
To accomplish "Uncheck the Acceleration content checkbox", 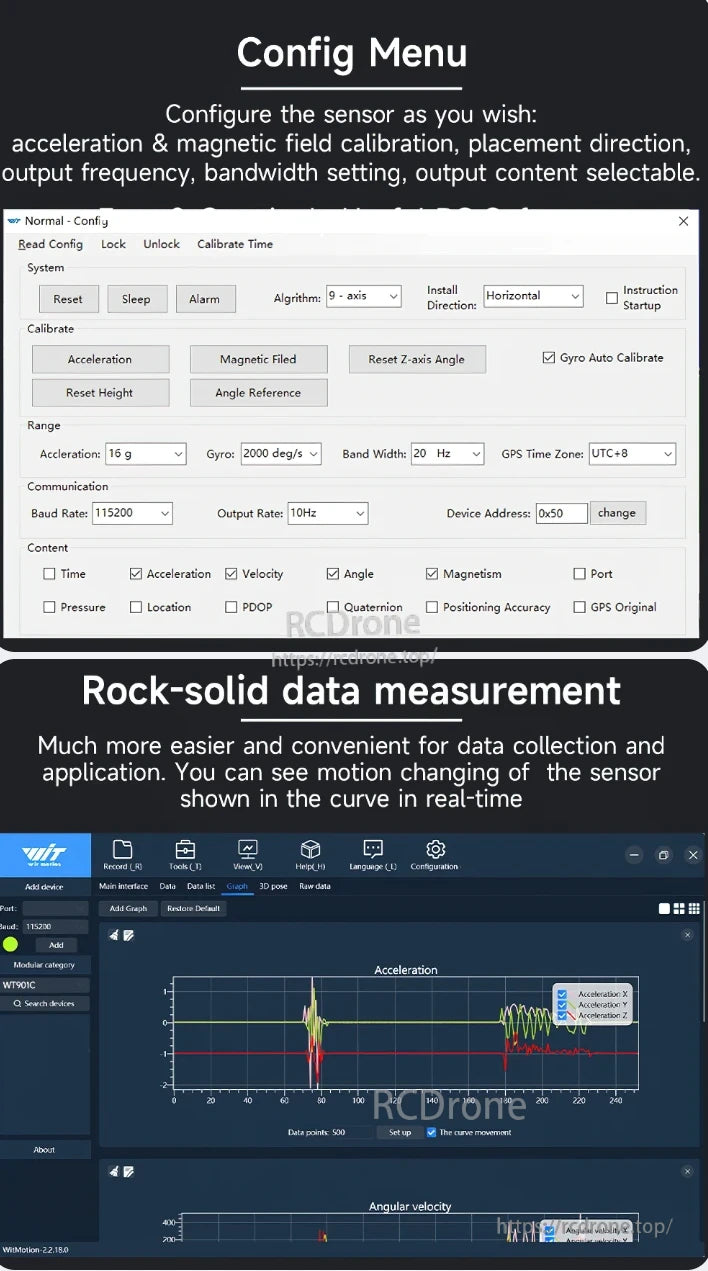I will (x=136, y=574).
